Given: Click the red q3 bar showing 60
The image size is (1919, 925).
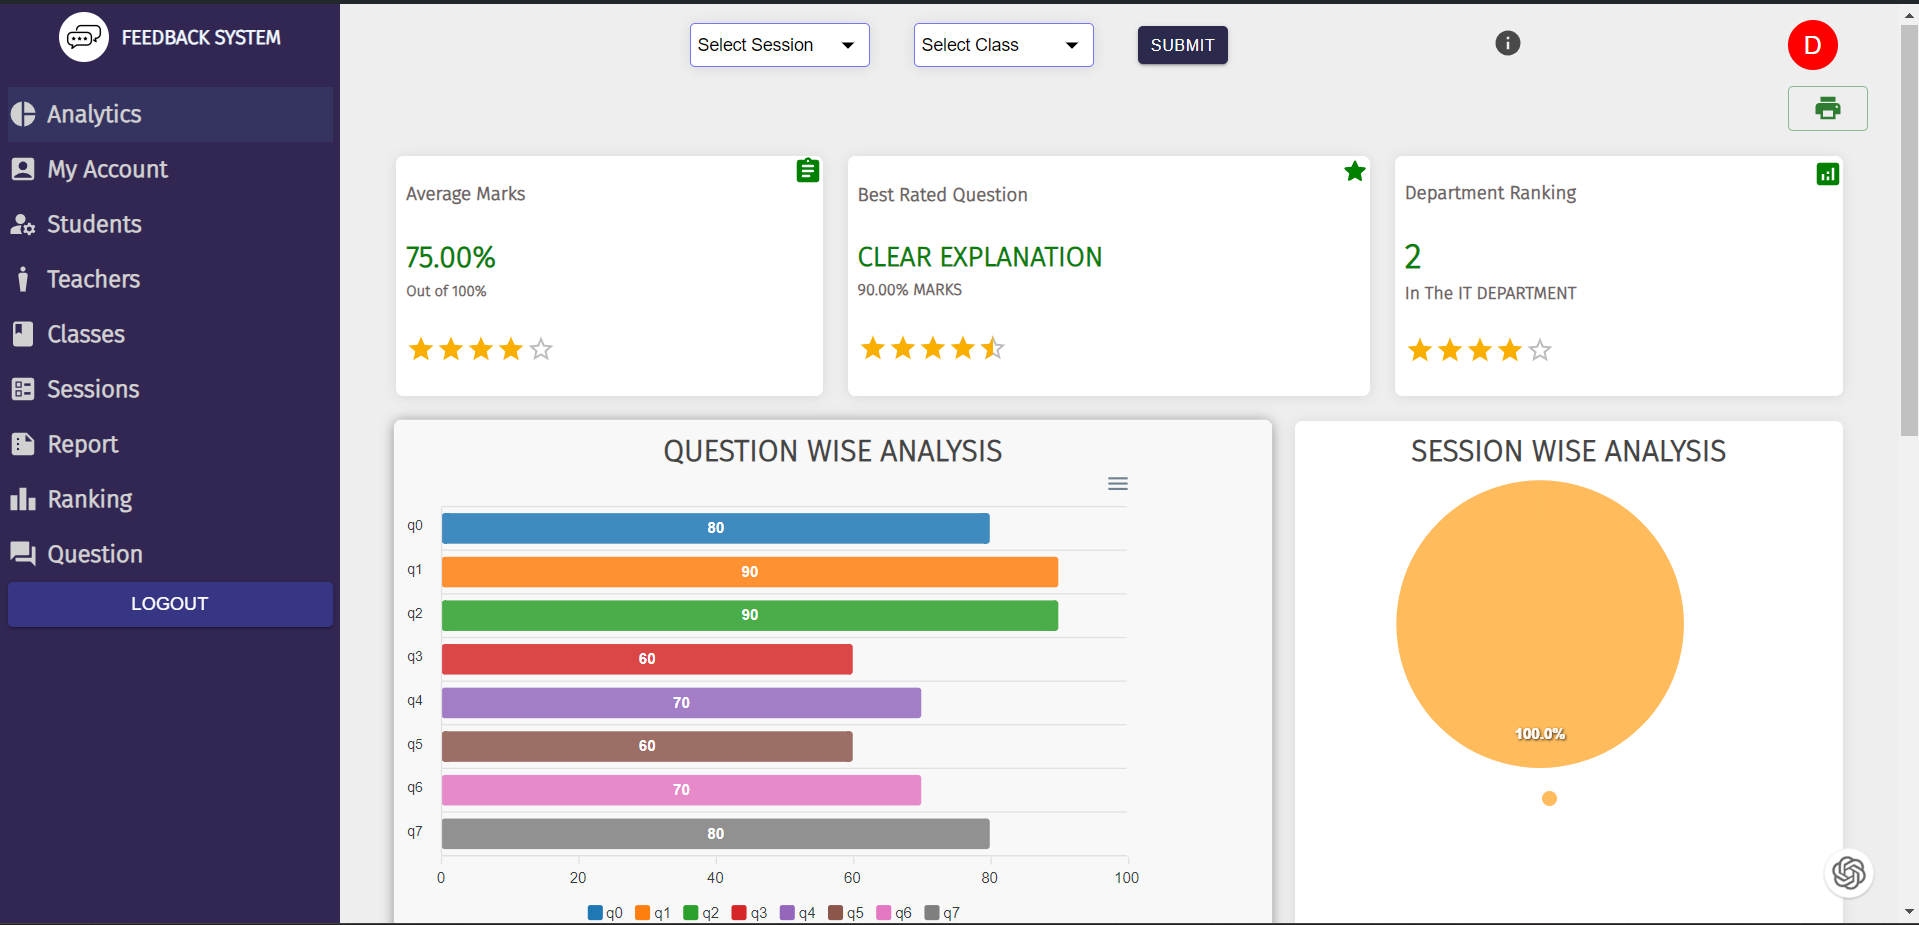Looking at the screenshot, I should [x=647, y=659].
